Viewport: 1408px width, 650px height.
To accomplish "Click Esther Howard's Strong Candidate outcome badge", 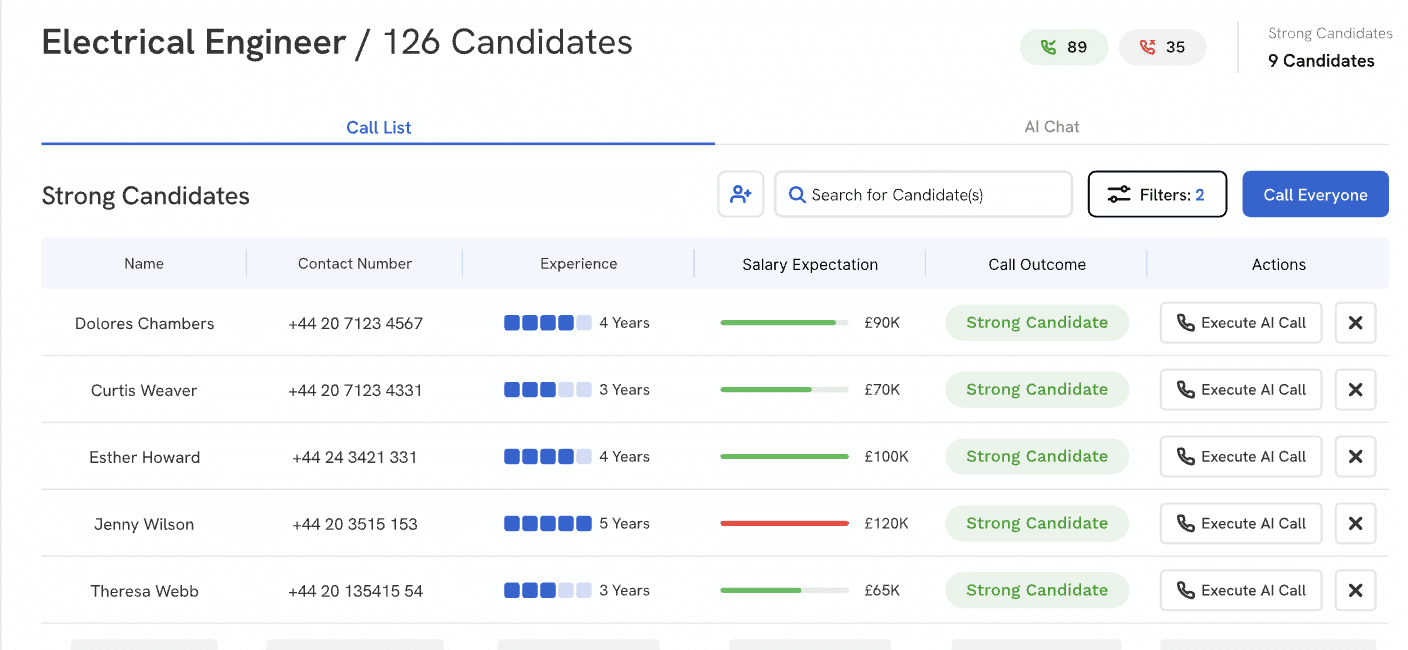I will [x=1037, y=456].
